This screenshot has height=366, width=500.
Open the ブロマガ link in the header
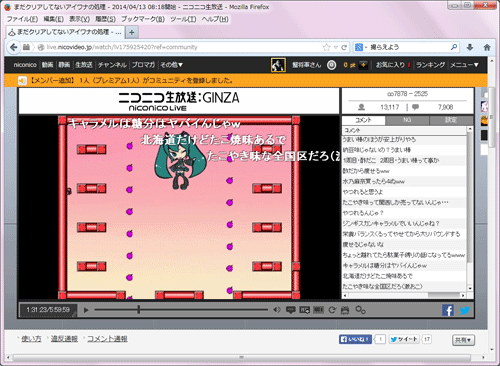(x=143, y=65)
